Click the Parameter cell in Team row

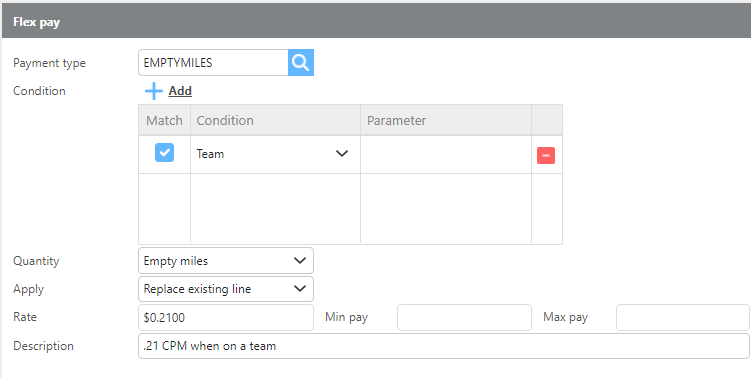click(x=446, y=154)
